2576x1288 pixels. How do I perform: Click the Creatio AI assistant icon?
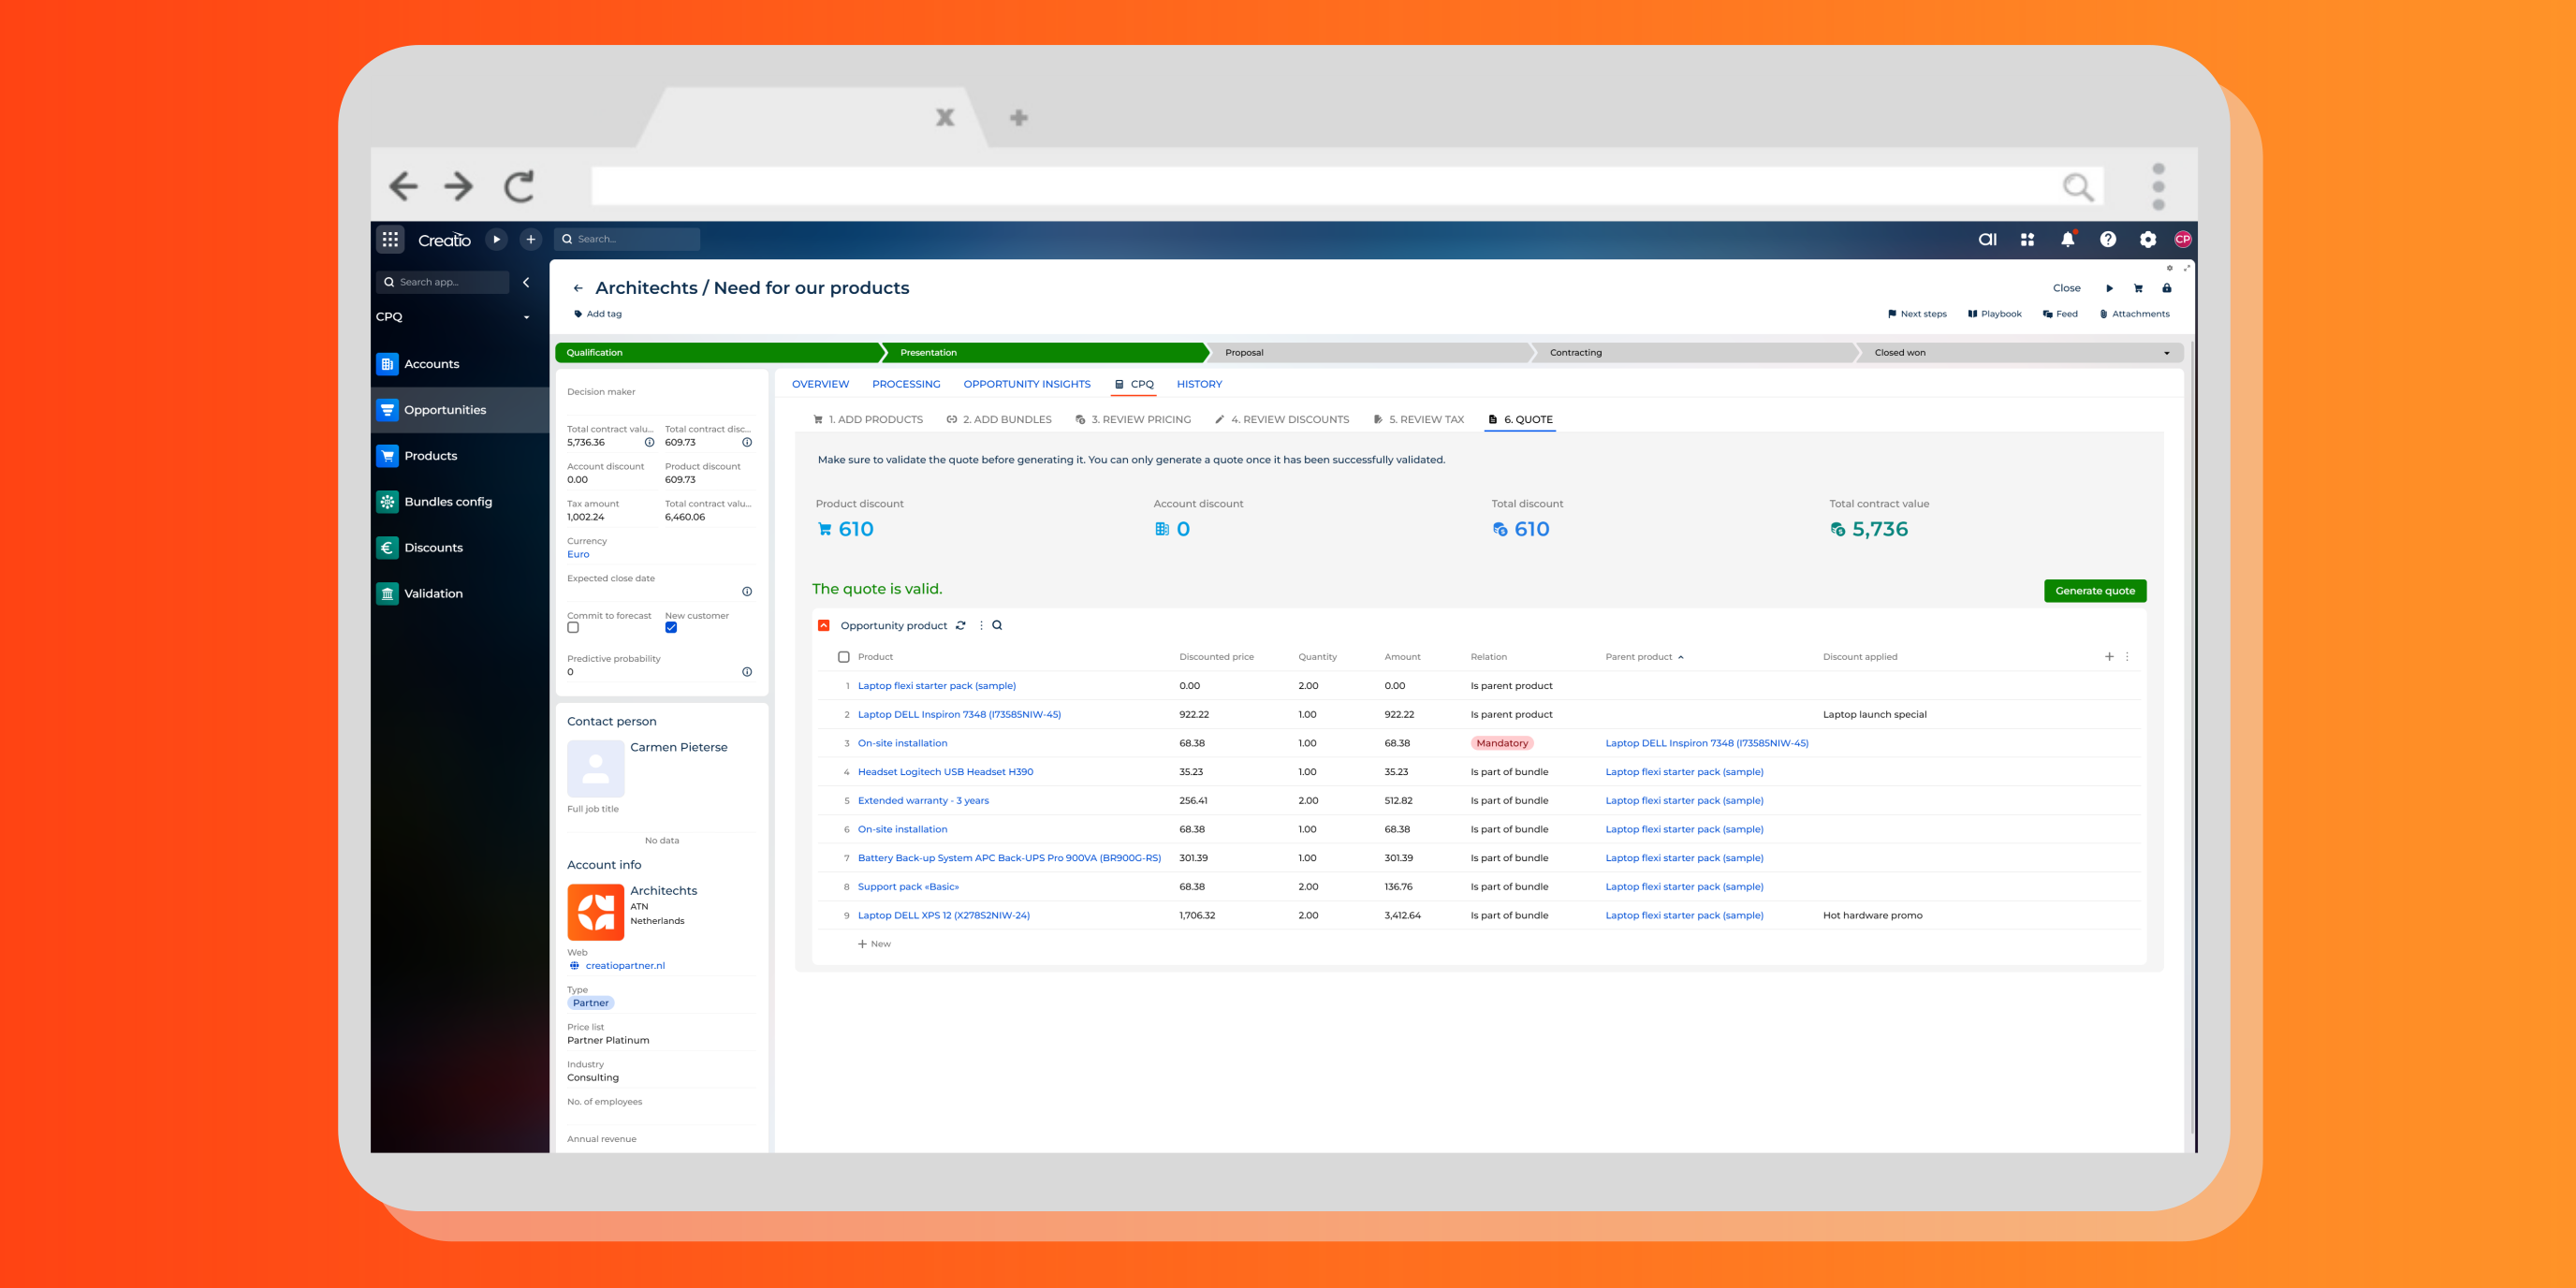tap(1987, 239)
